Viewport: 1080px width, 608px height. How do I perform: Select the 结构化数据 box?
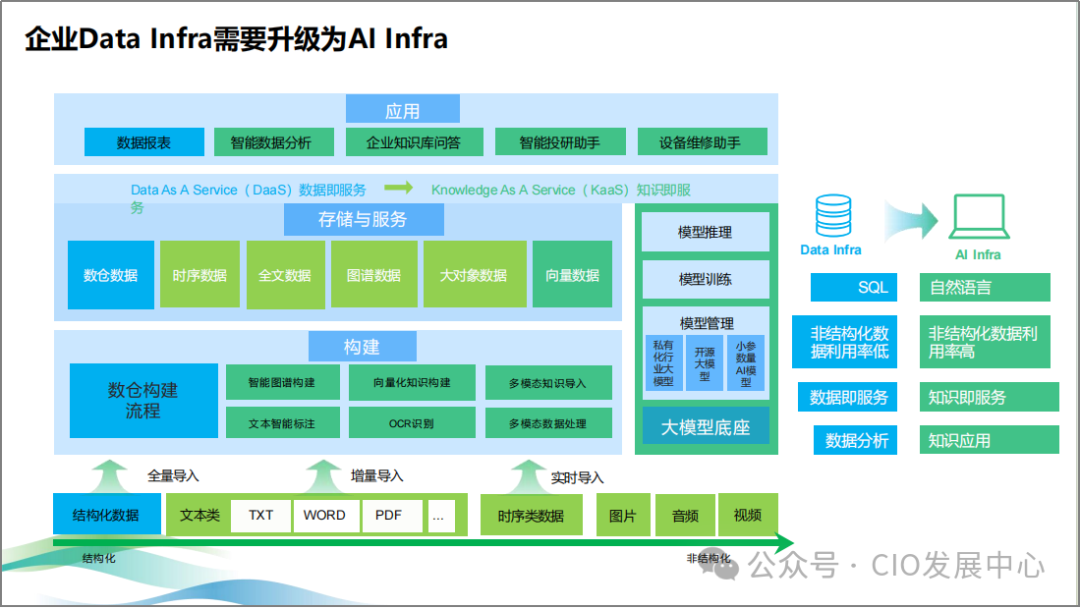[107, 514]
